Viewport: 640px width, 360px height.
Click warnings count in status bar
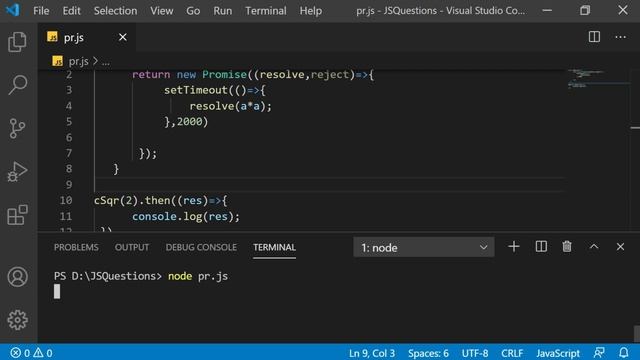42,353
